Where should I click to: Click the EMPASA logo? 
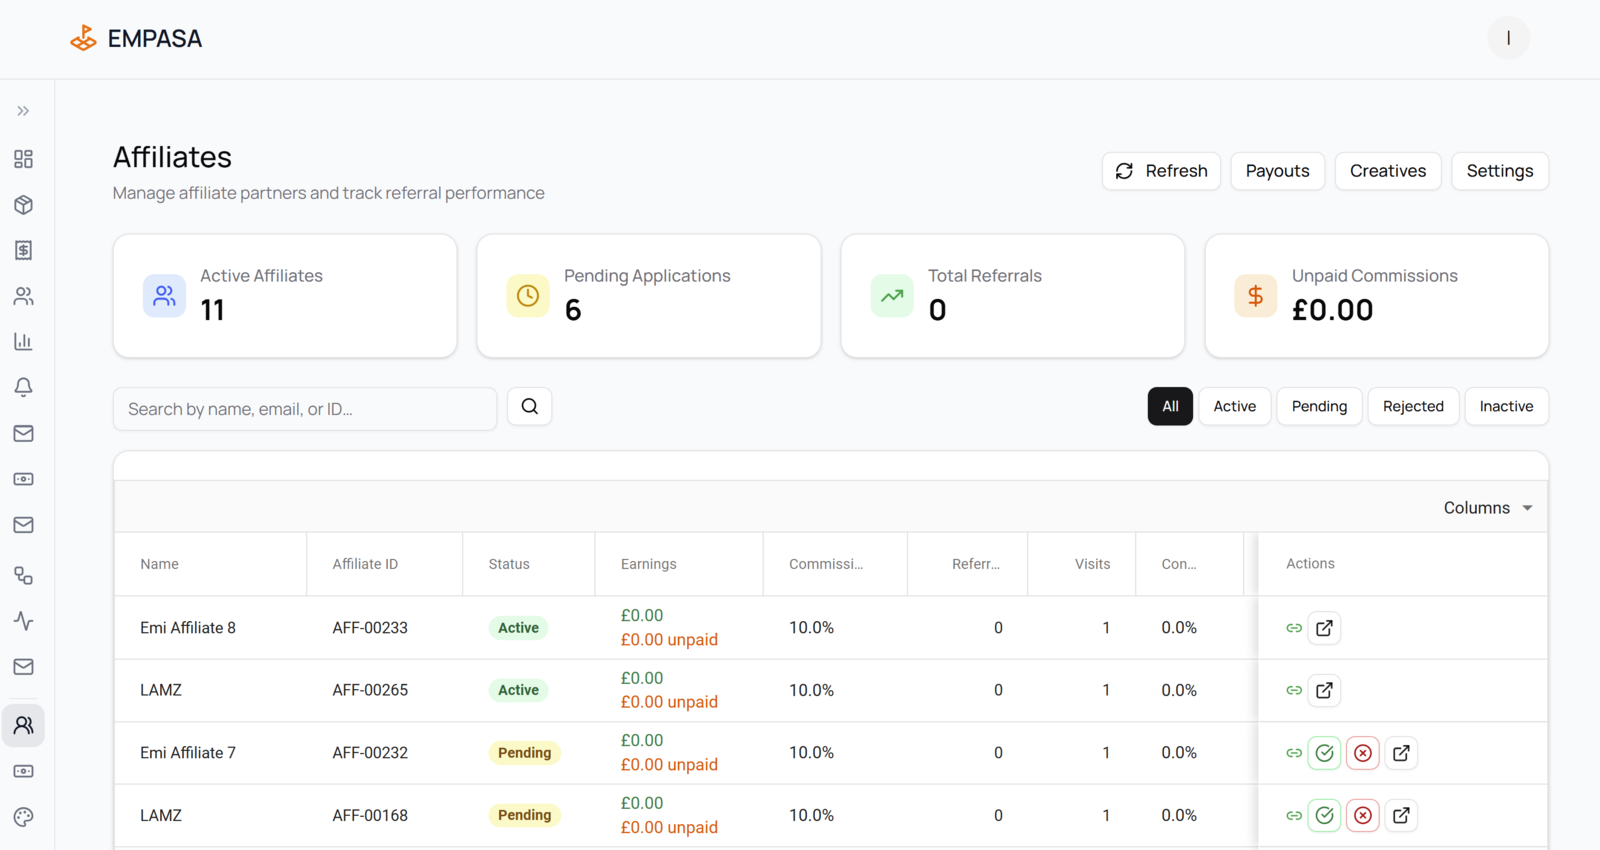[x=136, y=39]
